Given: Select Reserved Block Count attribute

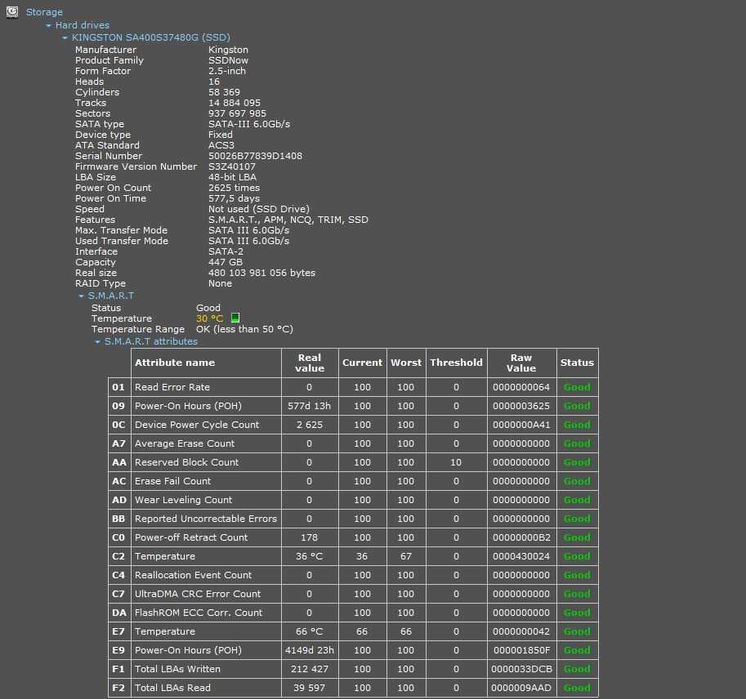Looking at the screenshot, I should (186, 463).
